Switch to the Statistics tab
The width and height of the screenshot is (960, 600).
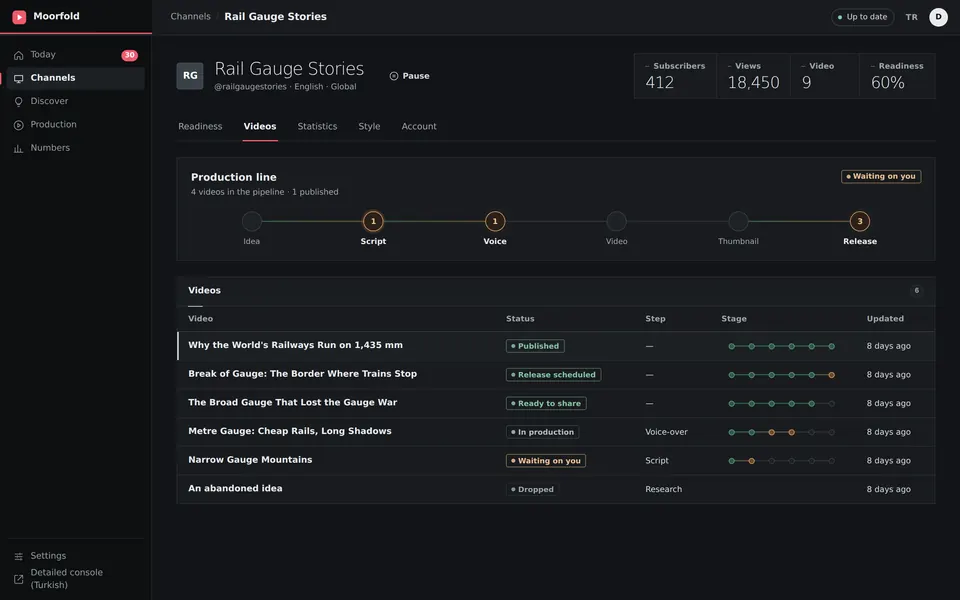[x=317, y=126]
